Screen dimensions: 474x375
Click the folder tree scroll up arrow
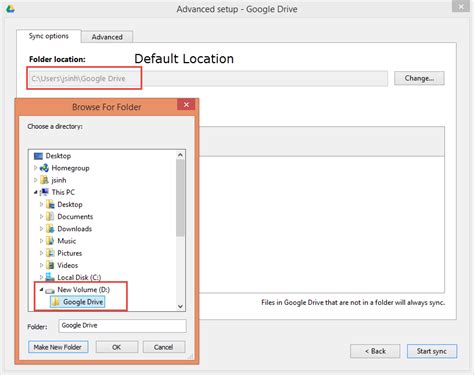(180, 155)
